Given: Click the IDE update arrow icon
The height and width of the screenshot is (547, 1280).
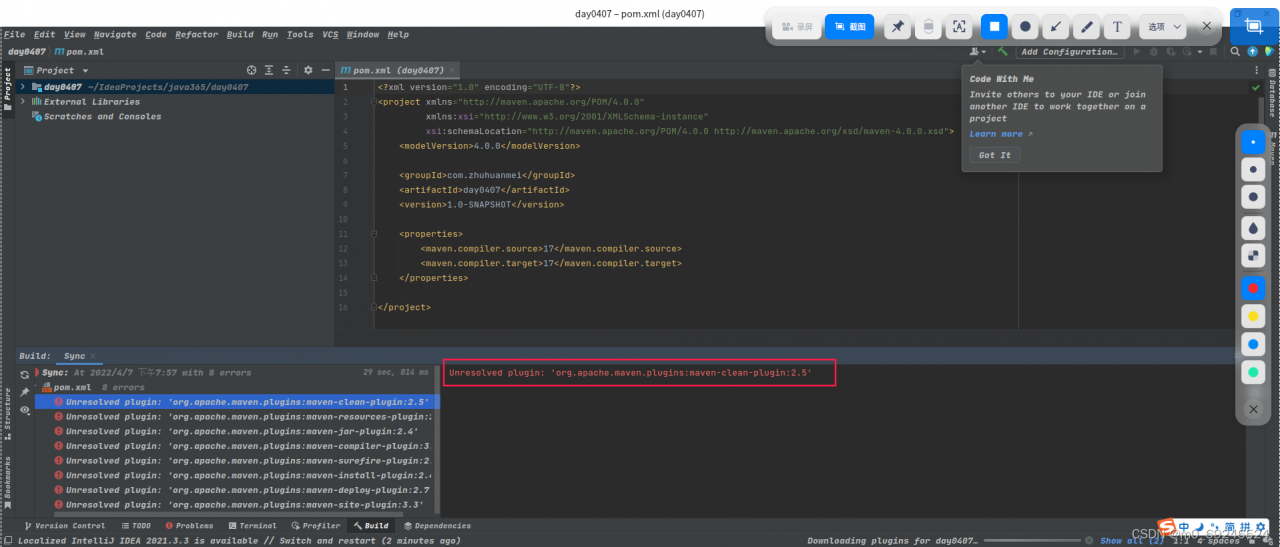Looking at the screenshot, I should [1252, 51].
